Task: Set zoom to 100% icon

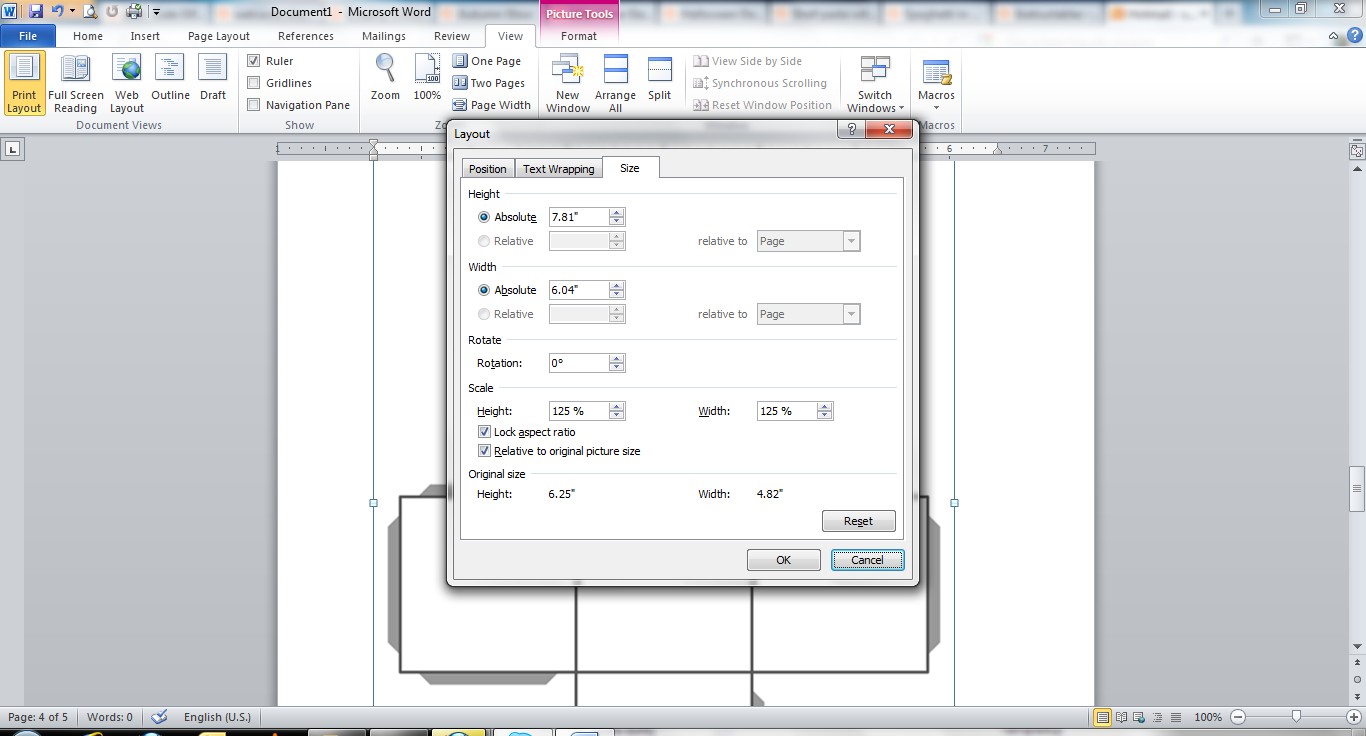Action: 427,79
